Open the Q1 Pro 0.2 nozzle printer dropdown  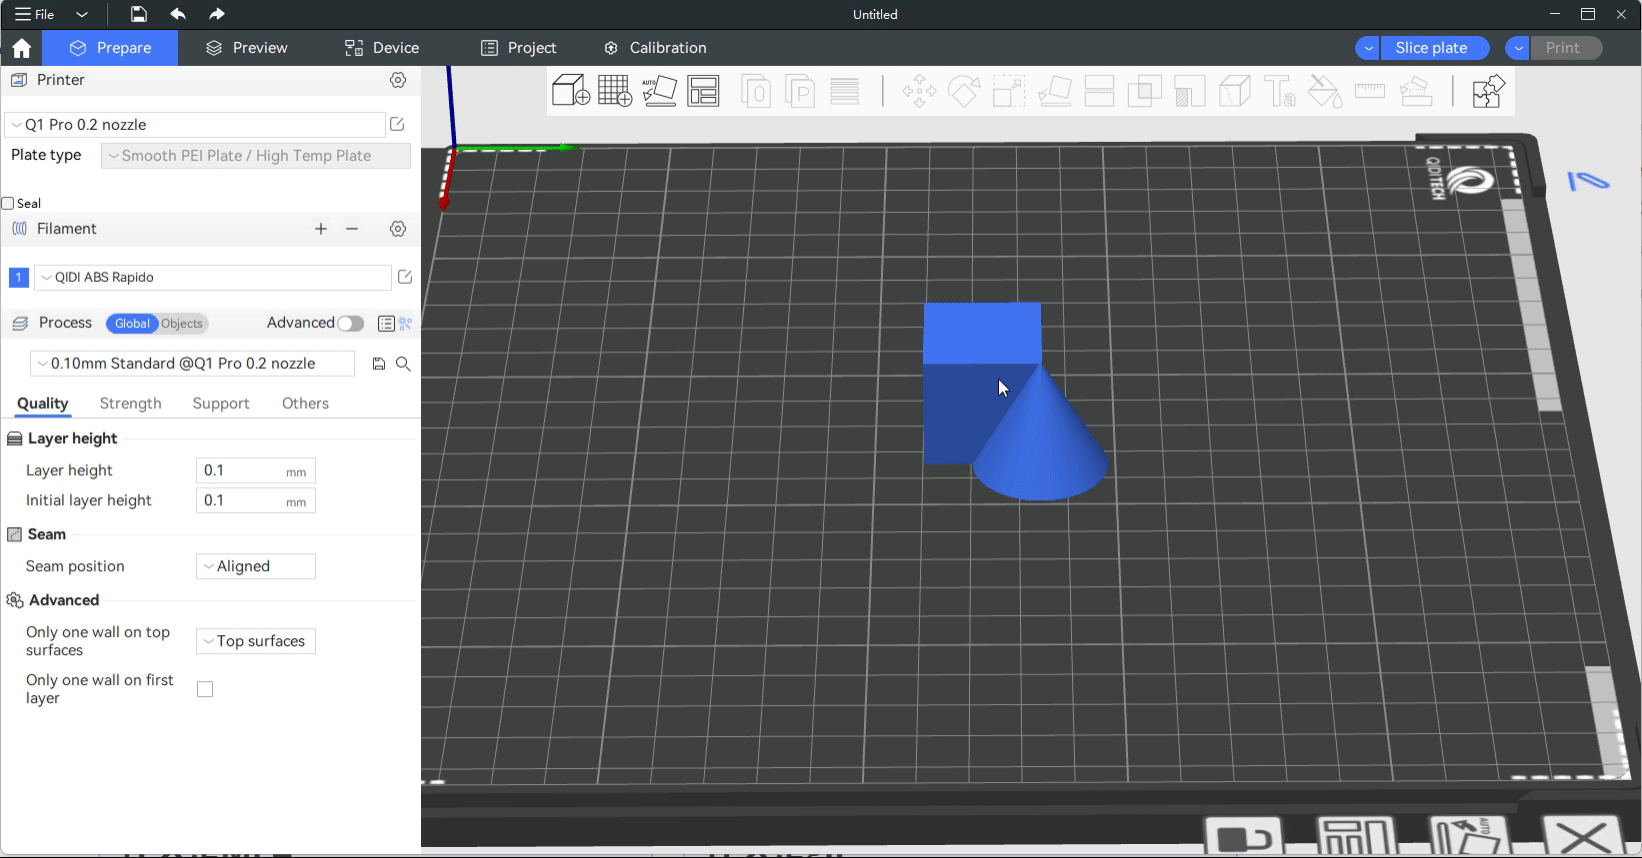(x=195, y=125)
